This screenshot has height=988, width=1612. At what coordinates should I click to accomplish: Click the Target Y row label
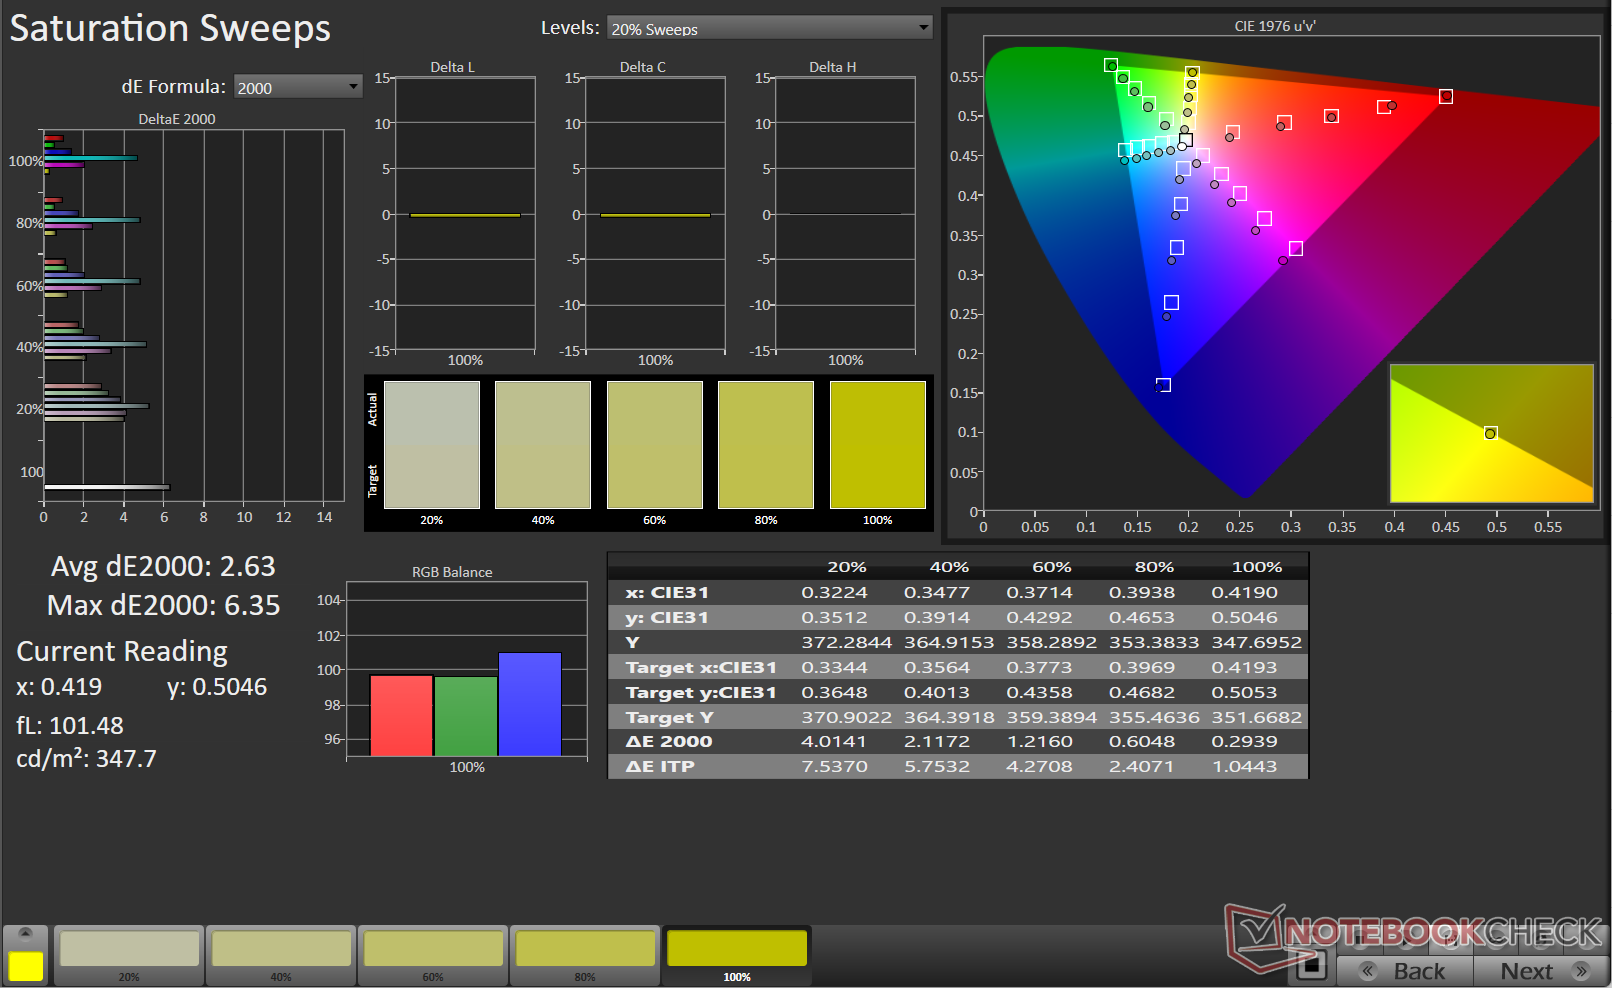(669, 718)
